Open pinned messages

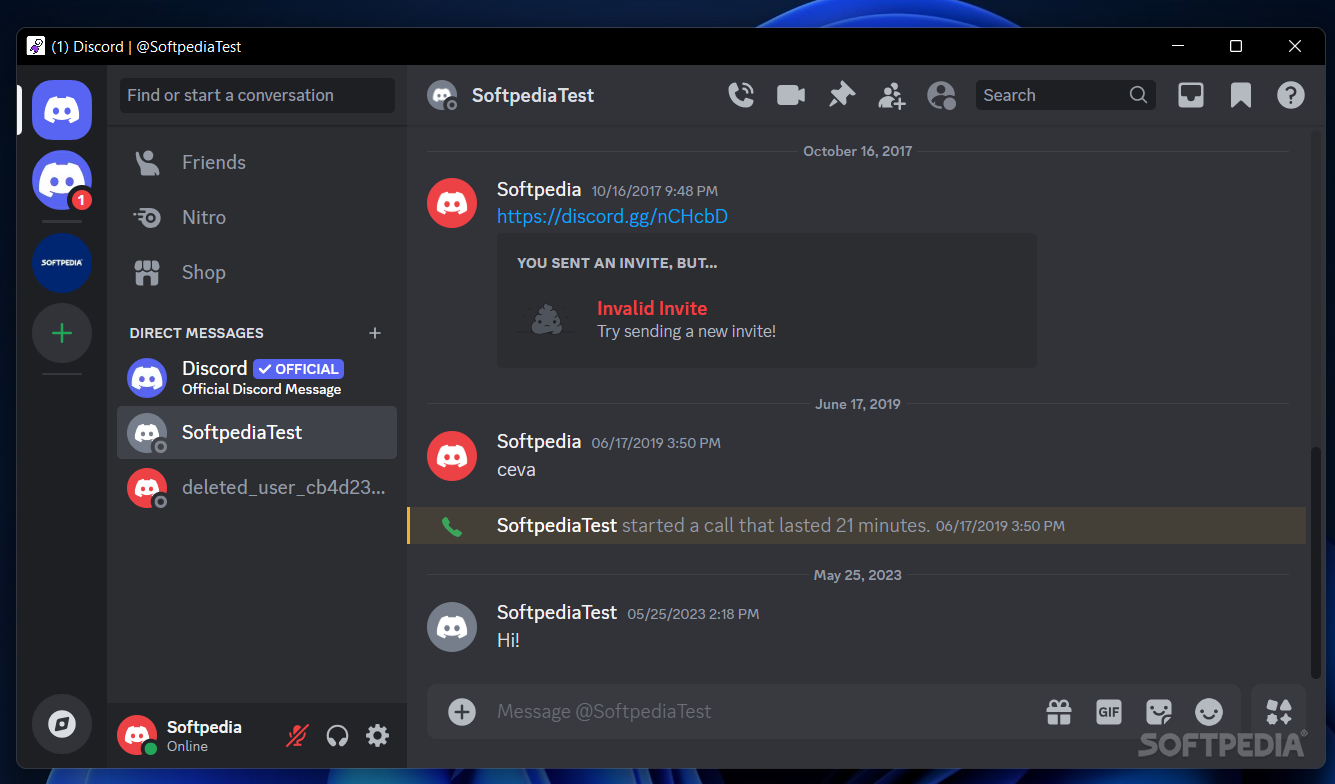(x=842, y=95)
